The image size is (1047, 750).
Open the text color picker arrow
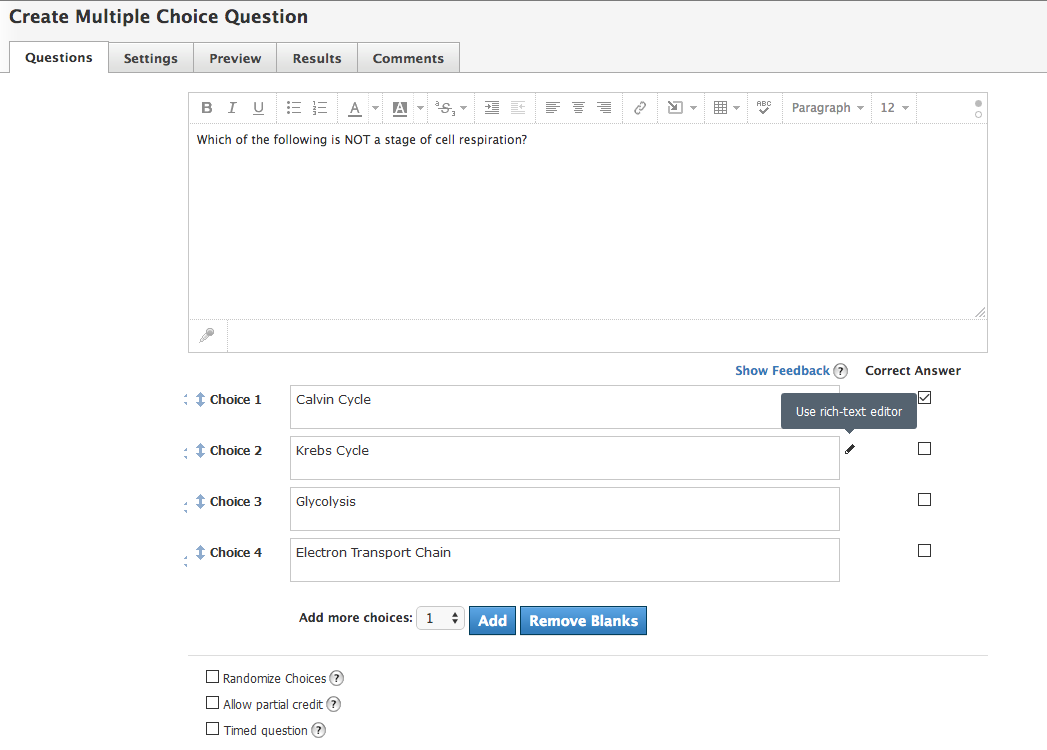click(x=375, y=108)
